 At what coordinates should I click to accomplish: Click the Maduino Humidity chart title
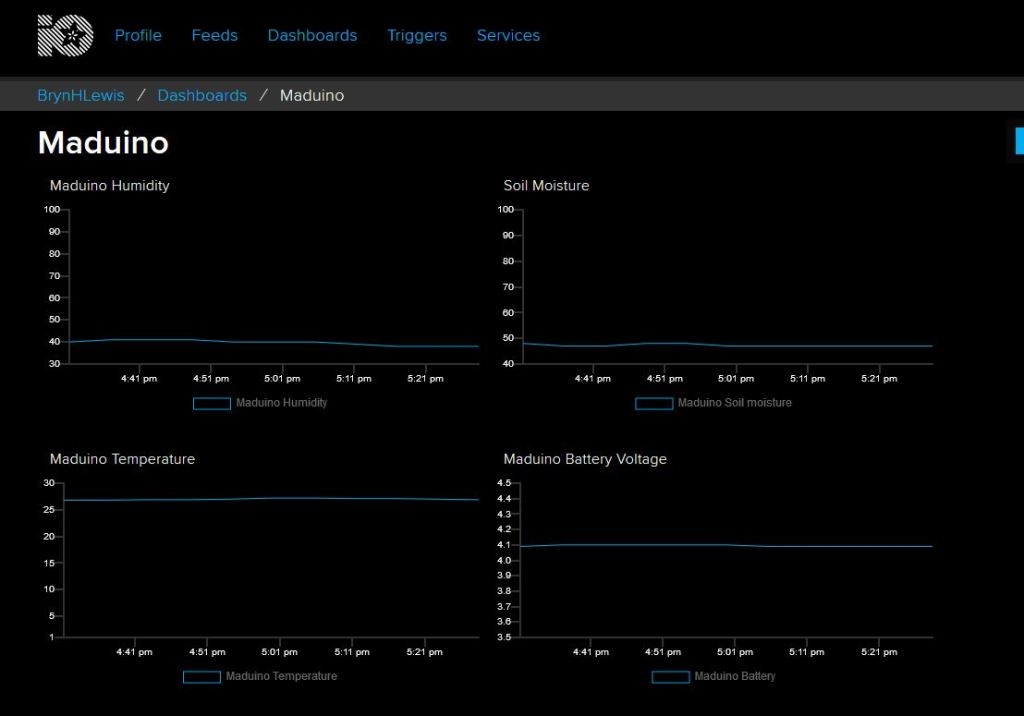click(x=110, y=185)
